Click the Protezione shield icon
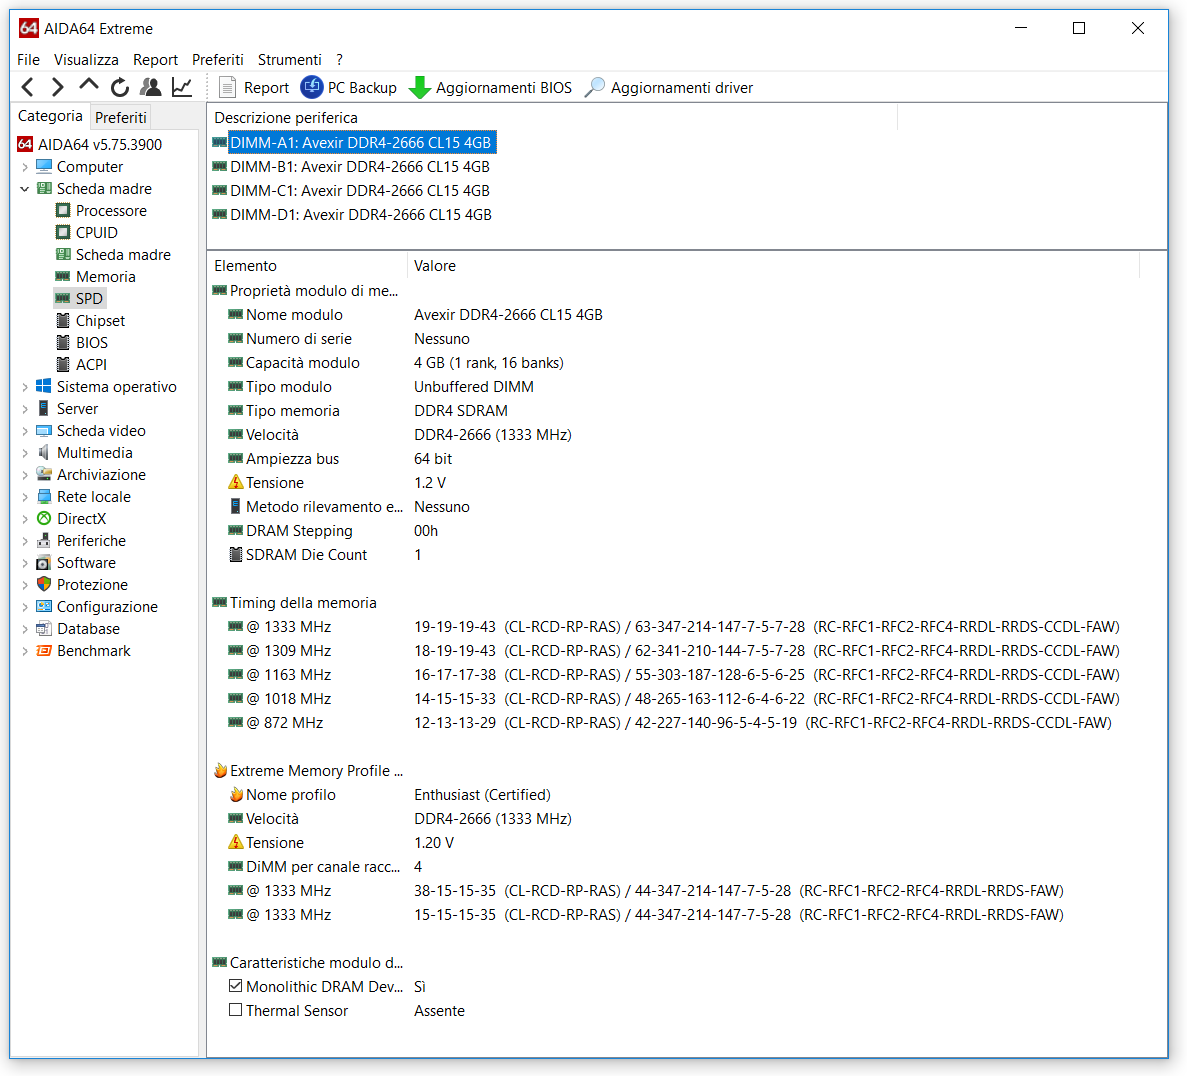This screenshot has height=1076, width=1187. pos(44,585)
